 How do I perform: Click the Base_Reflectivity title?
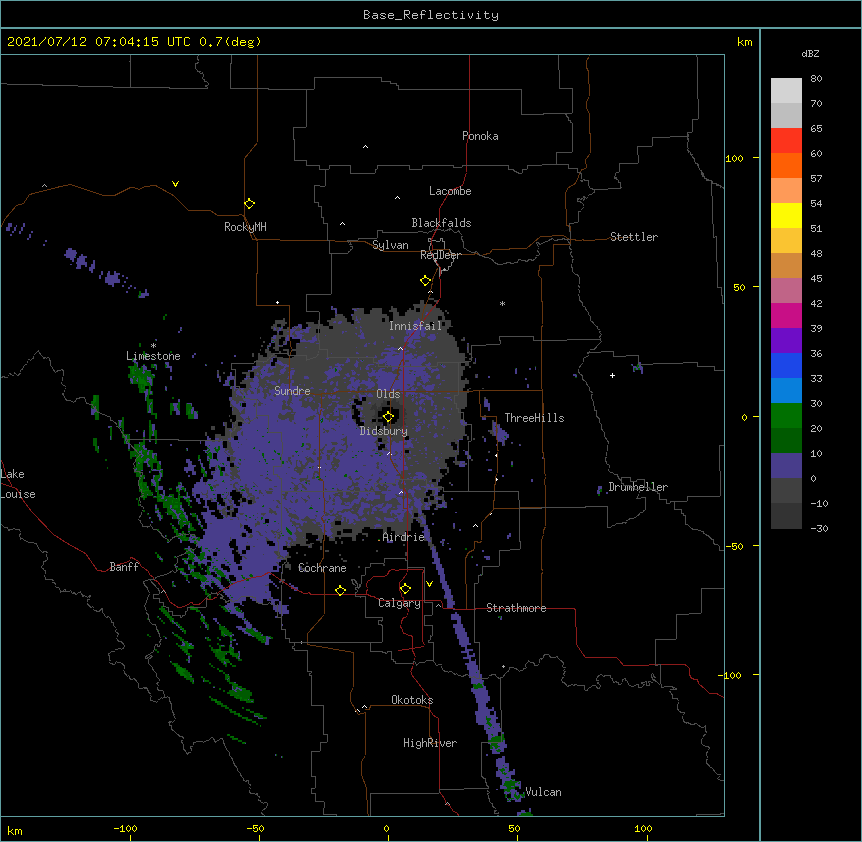(431, 15)
